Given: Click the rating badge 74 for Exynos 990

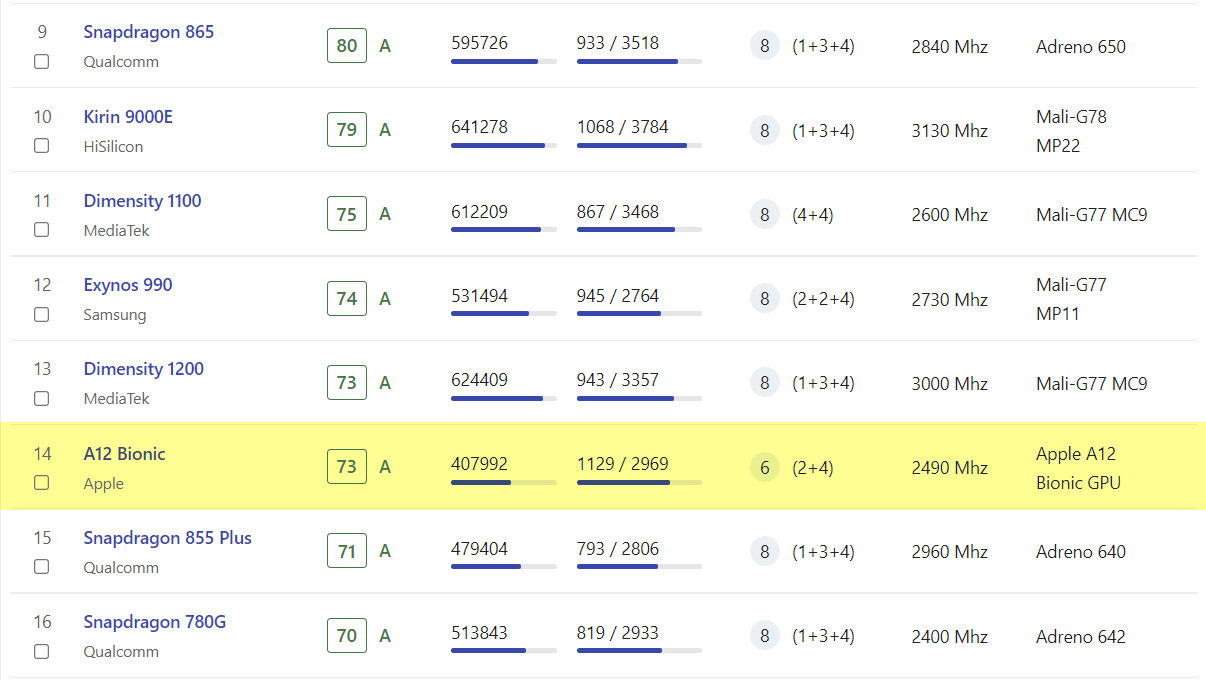Looking at the screenshot, I should pyautogui.click(x=347, y=298).
